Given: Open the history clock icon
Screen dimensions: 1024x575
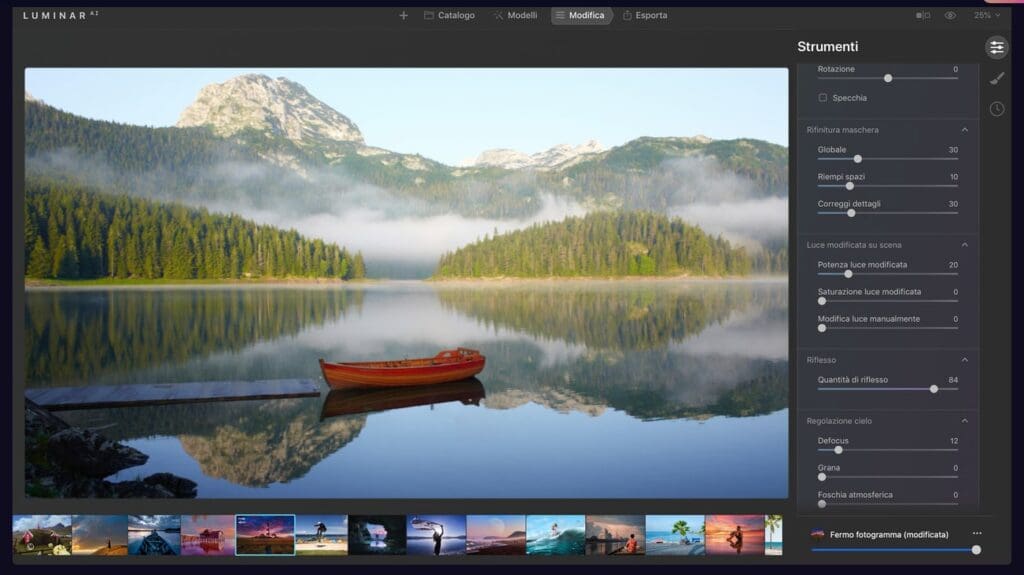Looking at the screenshot, I should [997, 108].
